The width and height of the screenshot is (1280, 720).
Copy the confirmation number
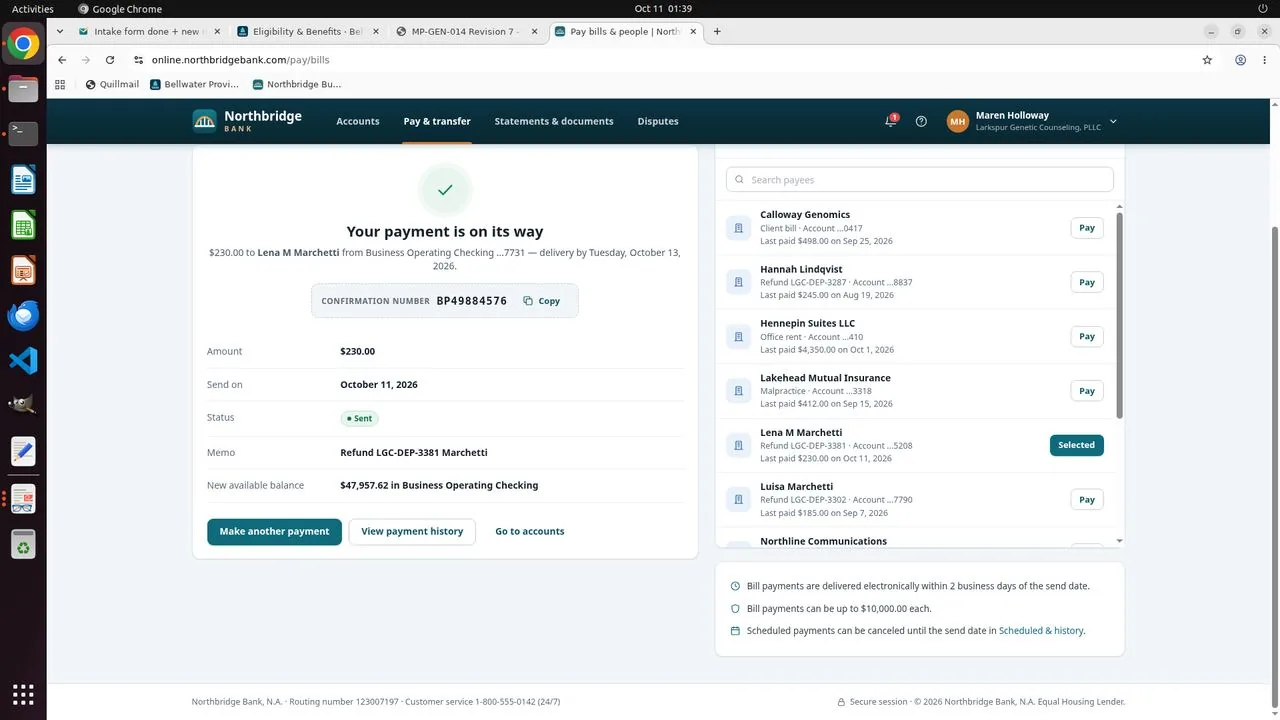tap(541, 301)
